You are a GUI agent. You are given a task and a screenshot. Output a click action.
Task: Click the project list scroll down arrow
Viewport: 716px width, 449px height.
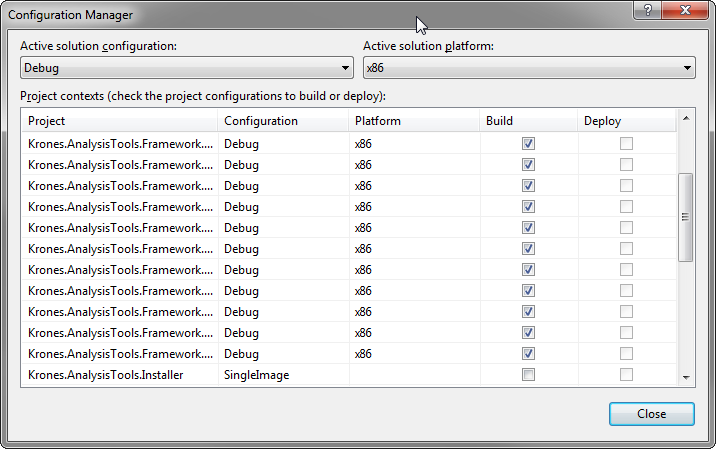click(686, 376)
